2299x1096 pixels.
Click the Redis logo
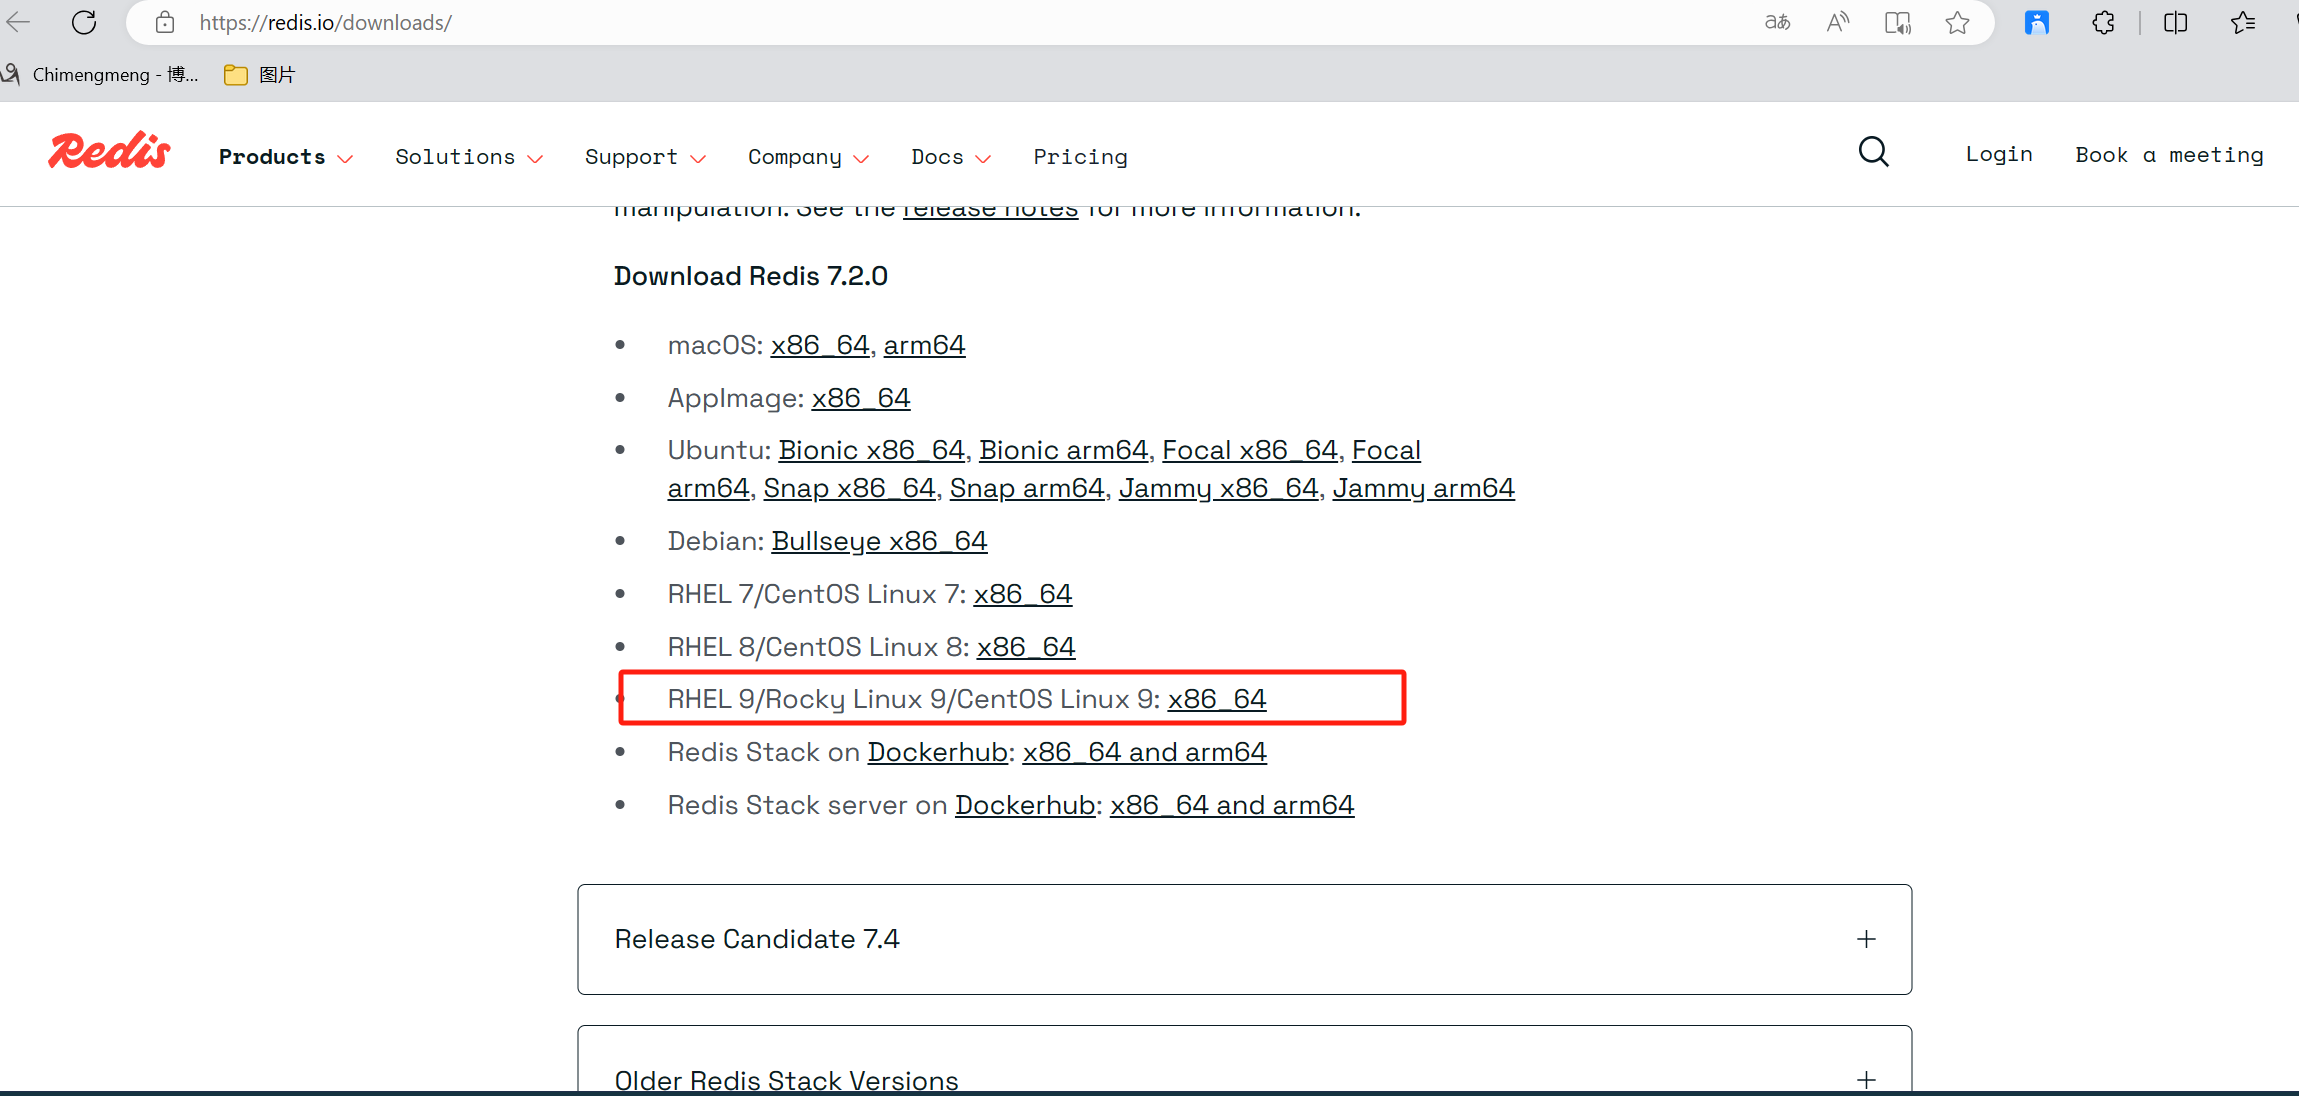click(x=109, y=152)
